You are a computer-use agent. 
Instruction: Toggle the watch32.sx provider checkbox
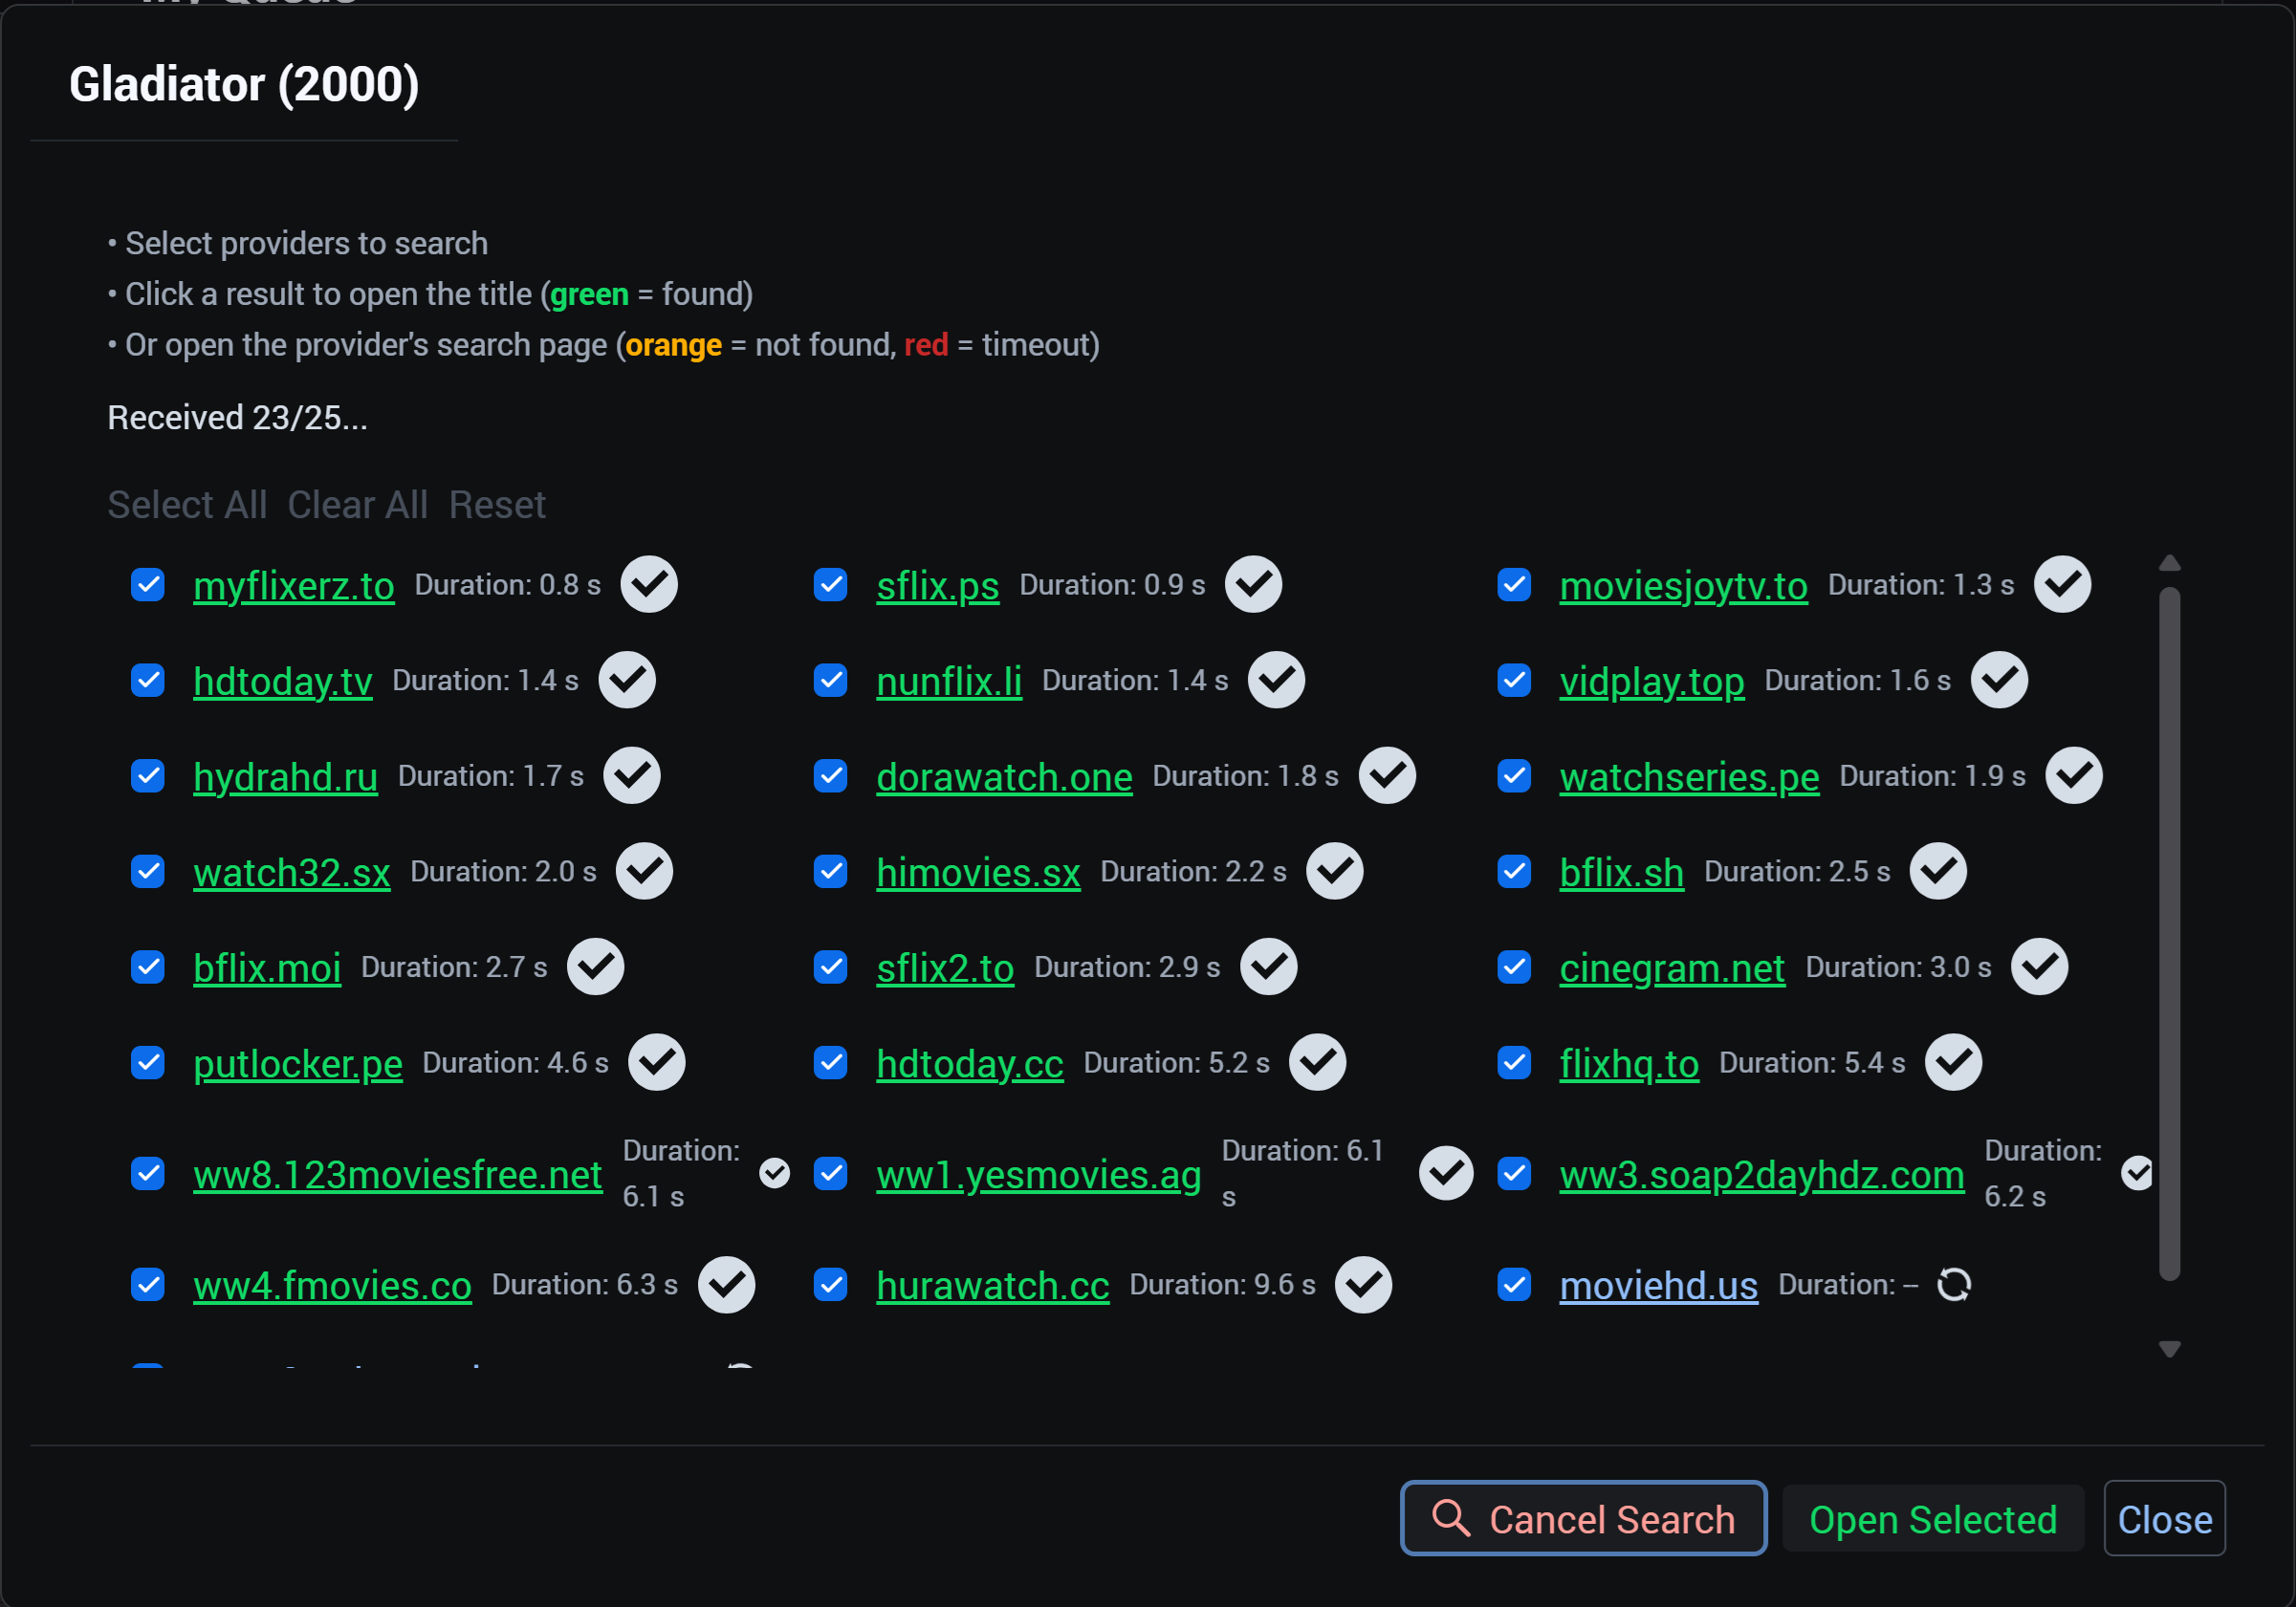pyautogui.click(x=148, y=872)
